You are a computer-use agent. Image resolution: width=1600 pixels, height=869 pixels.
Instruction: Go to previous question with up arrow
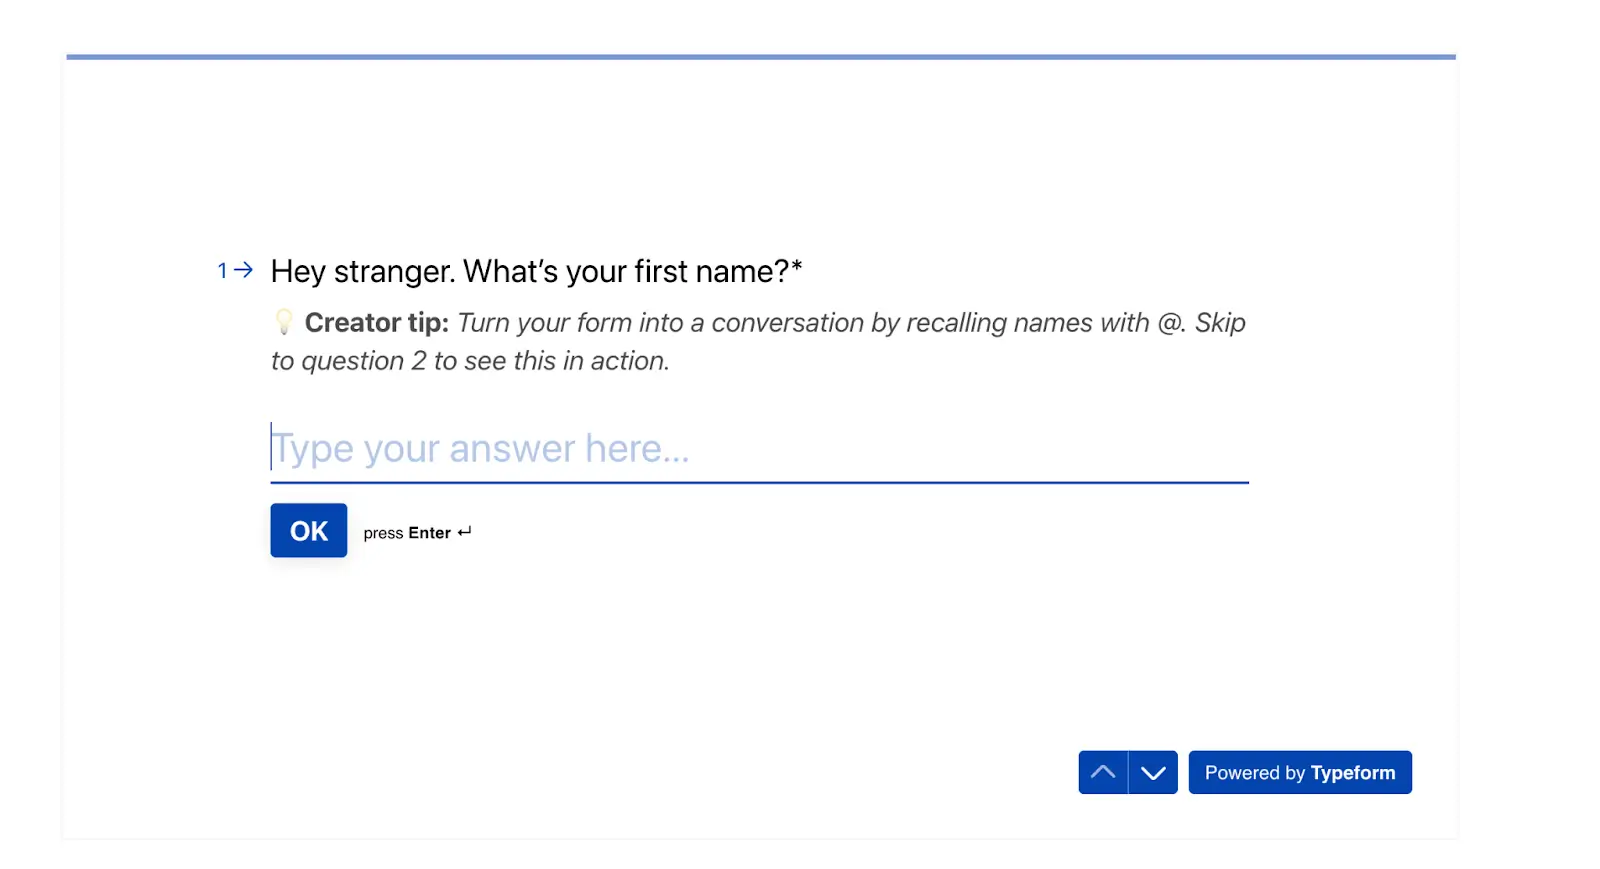coord(1103,772)
